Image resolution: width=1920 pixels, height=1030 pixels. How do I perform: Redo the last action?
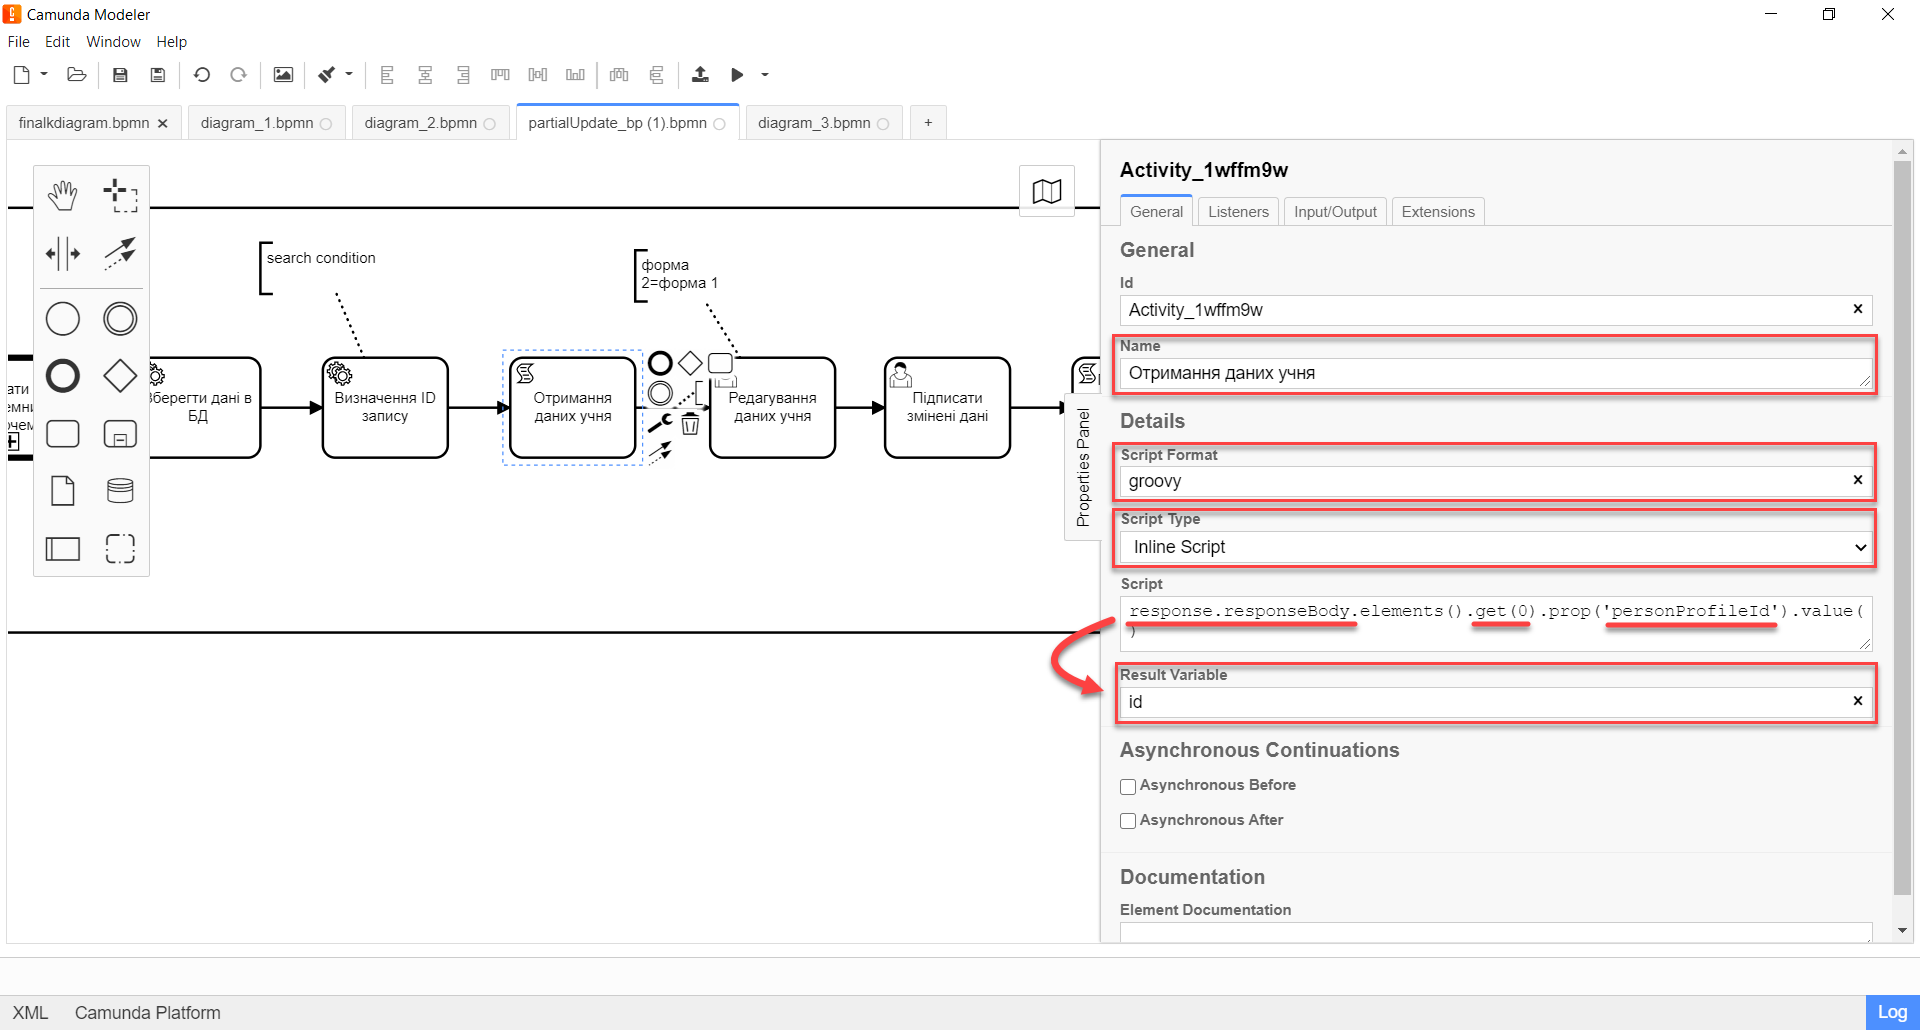pyautogui.click(x=238, y=75)
